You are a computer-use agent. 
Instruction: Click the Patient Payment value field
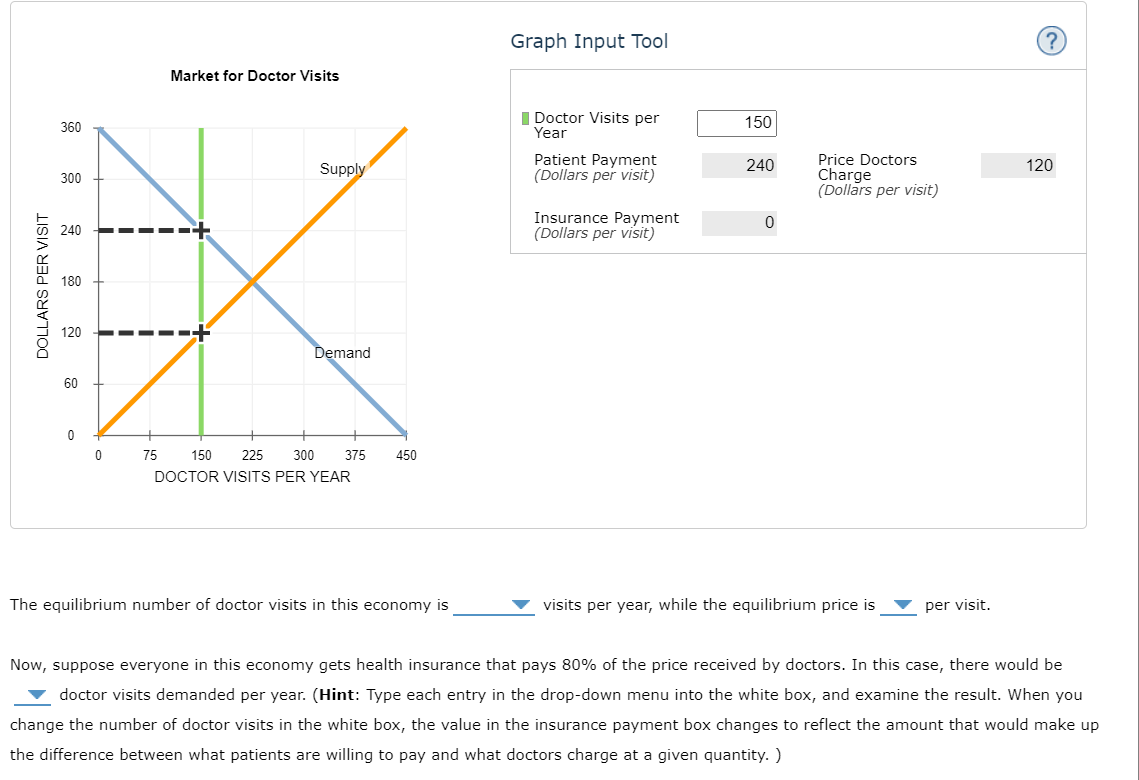739,165
